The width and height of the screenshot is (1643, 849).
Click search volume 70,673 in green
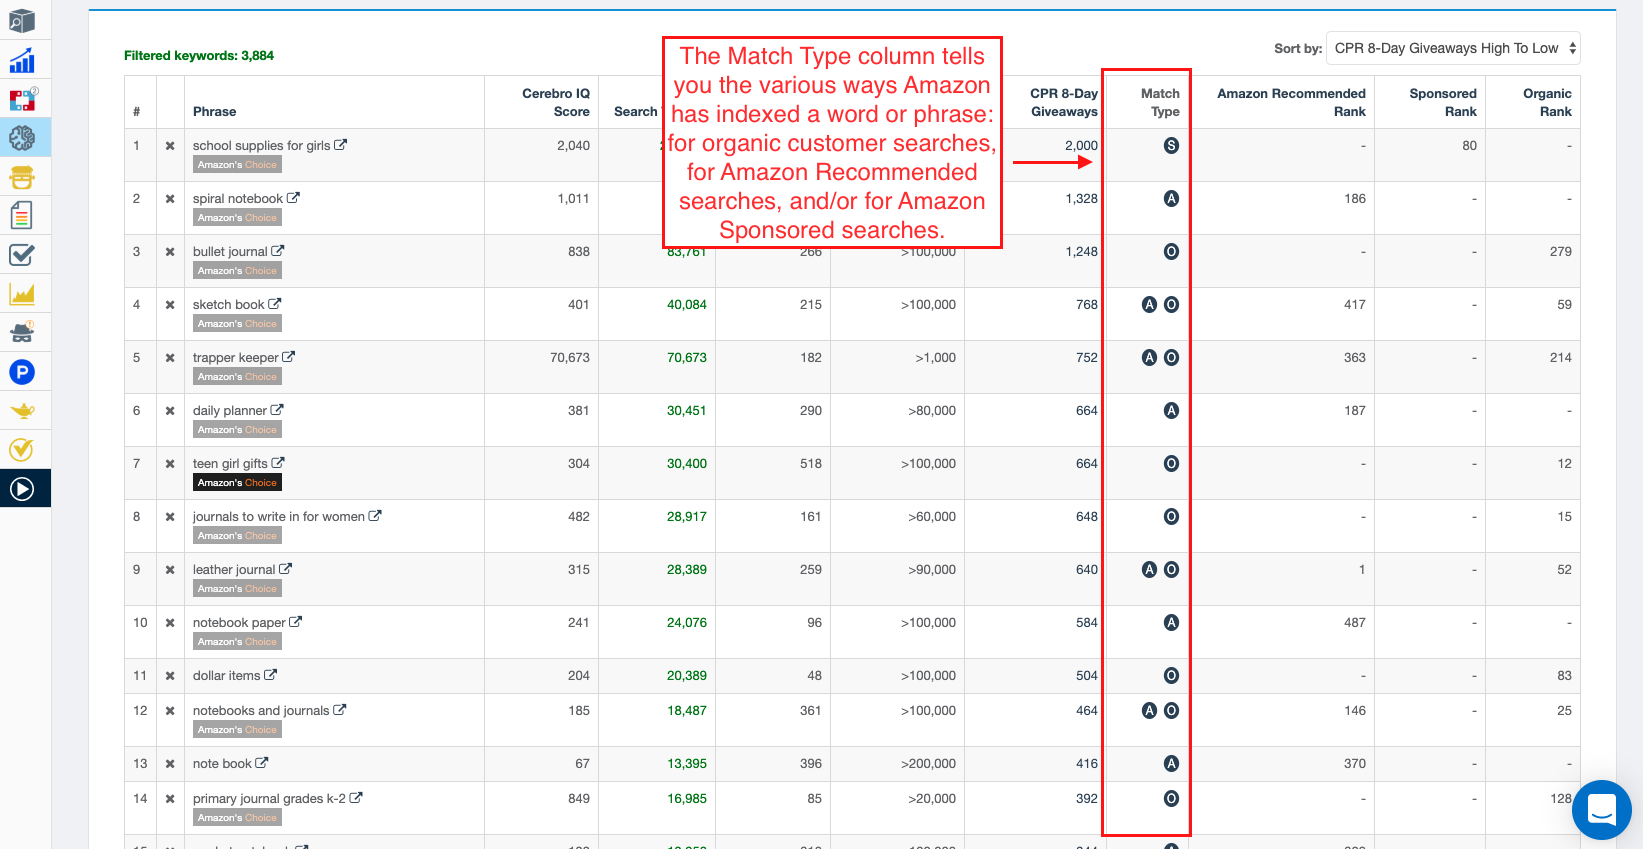687,358
